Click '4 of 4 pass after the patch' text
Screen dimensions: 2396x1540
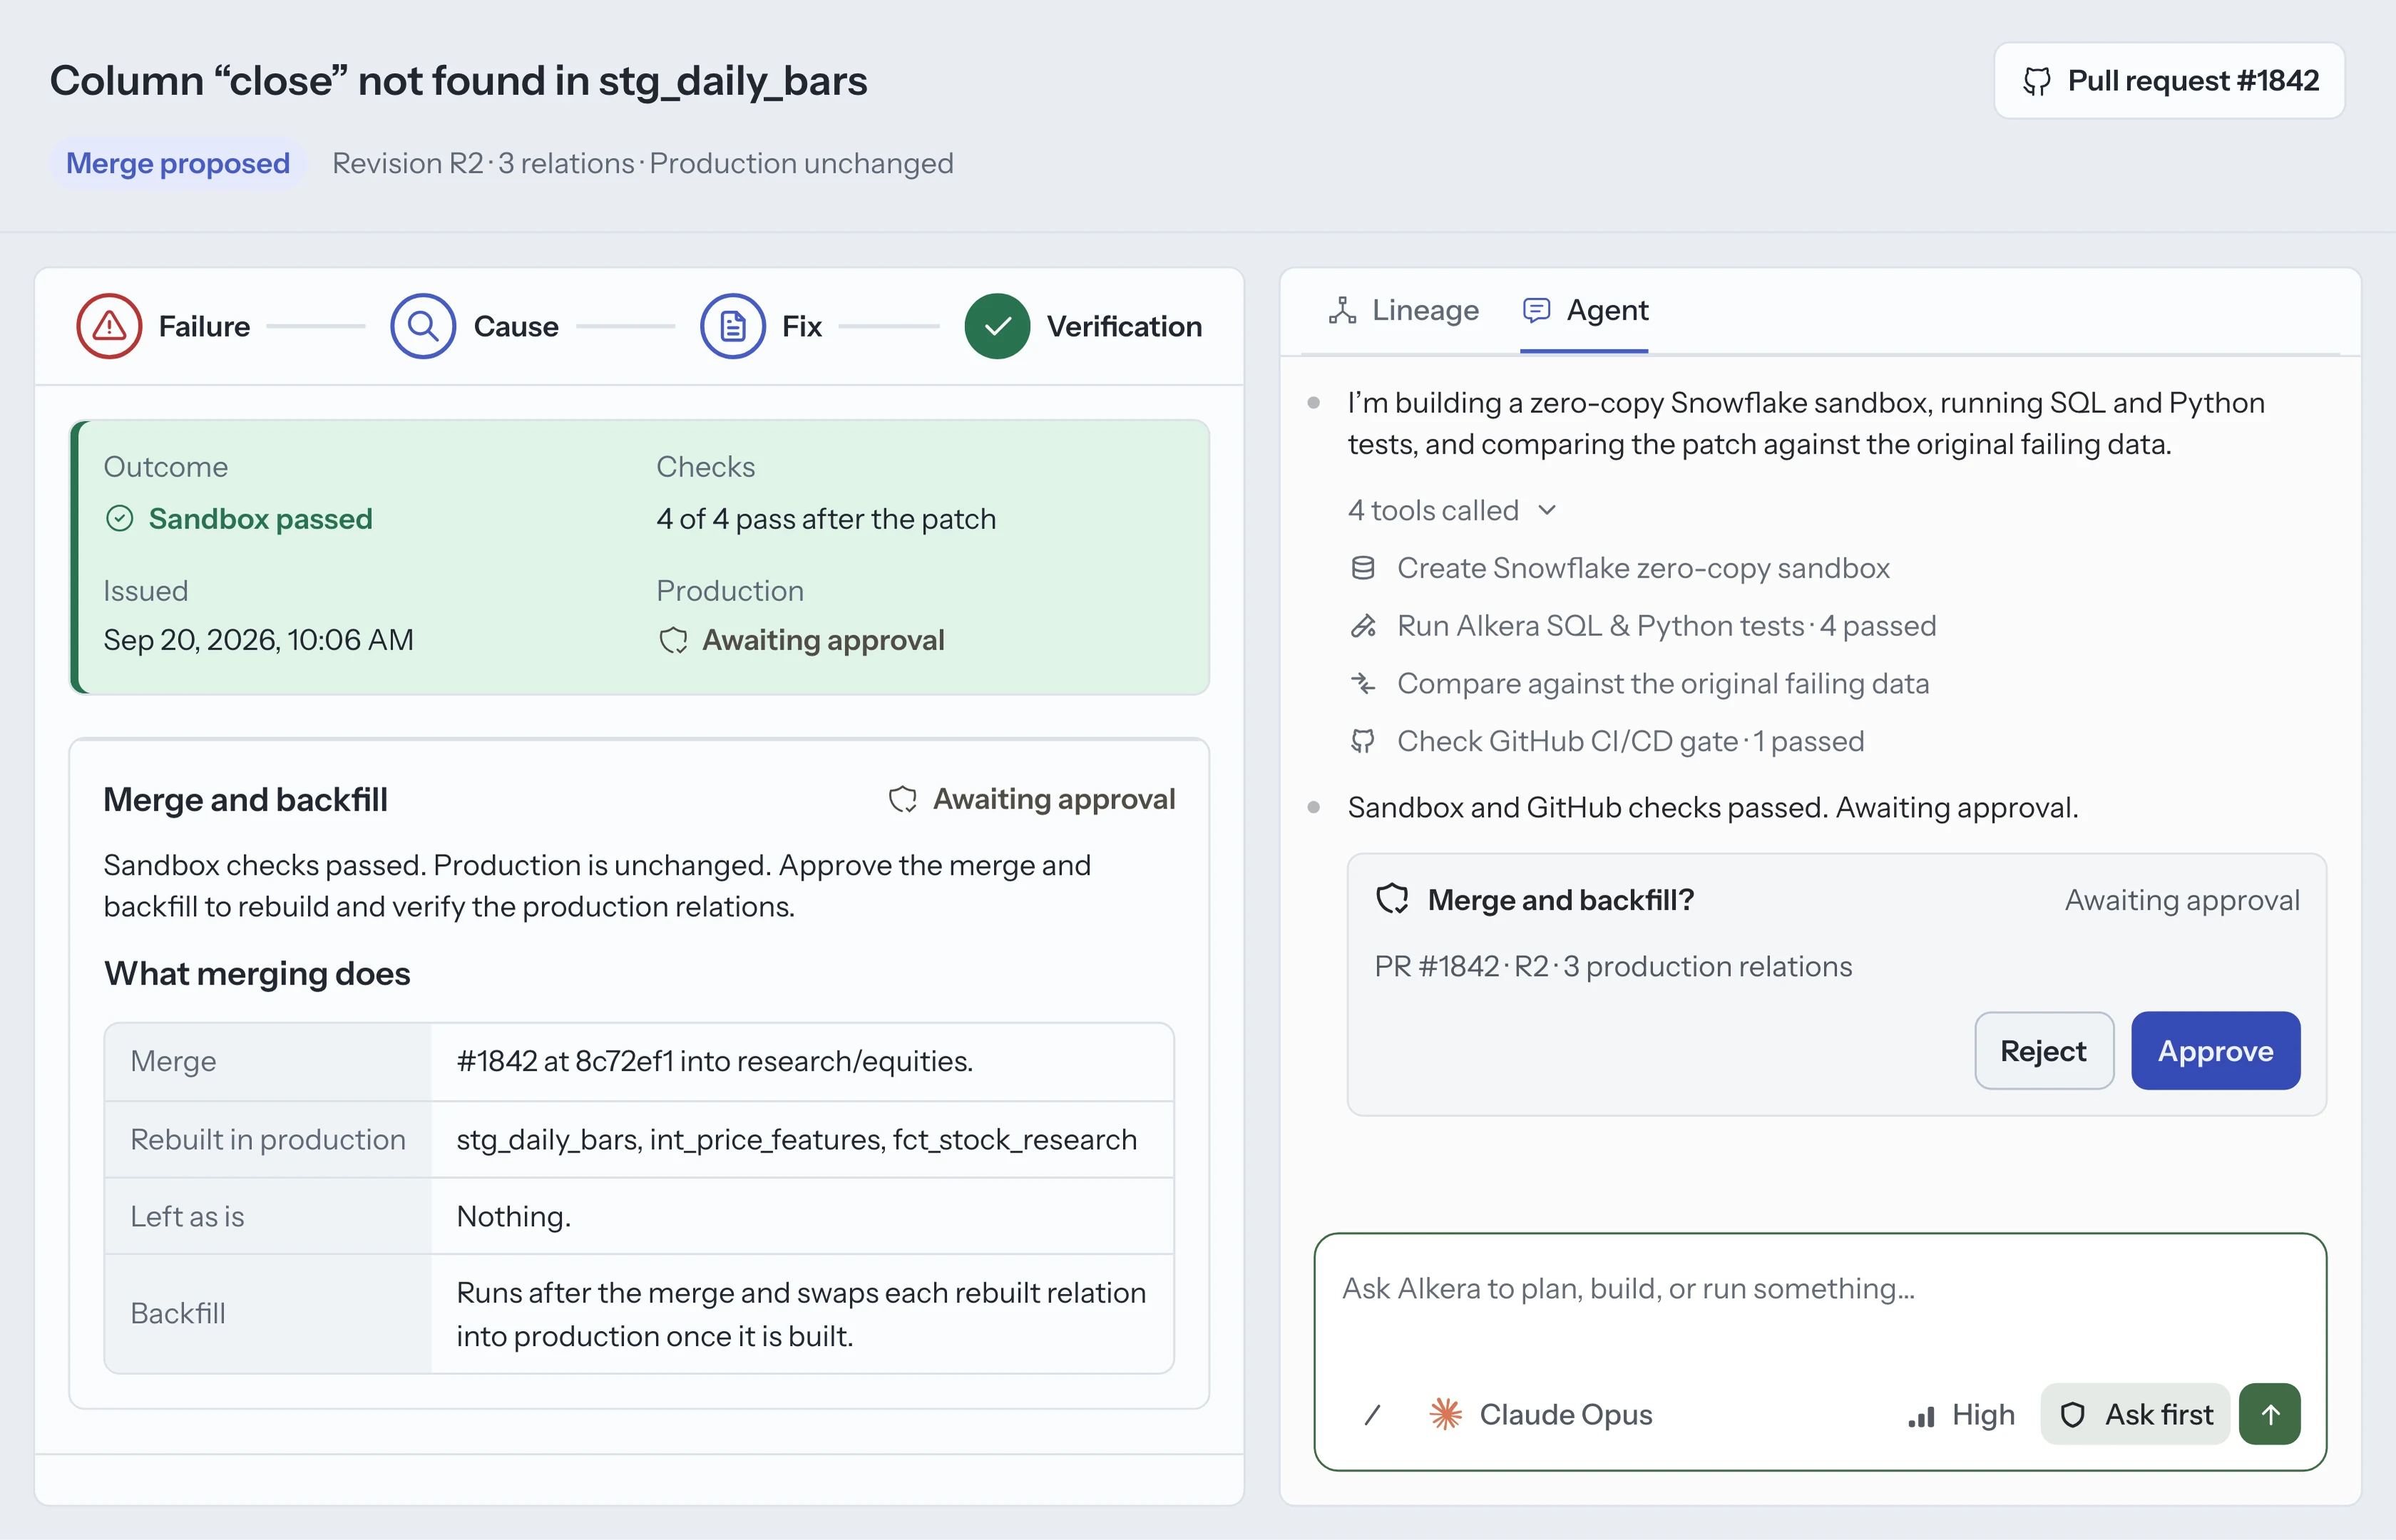pos(826,519)
